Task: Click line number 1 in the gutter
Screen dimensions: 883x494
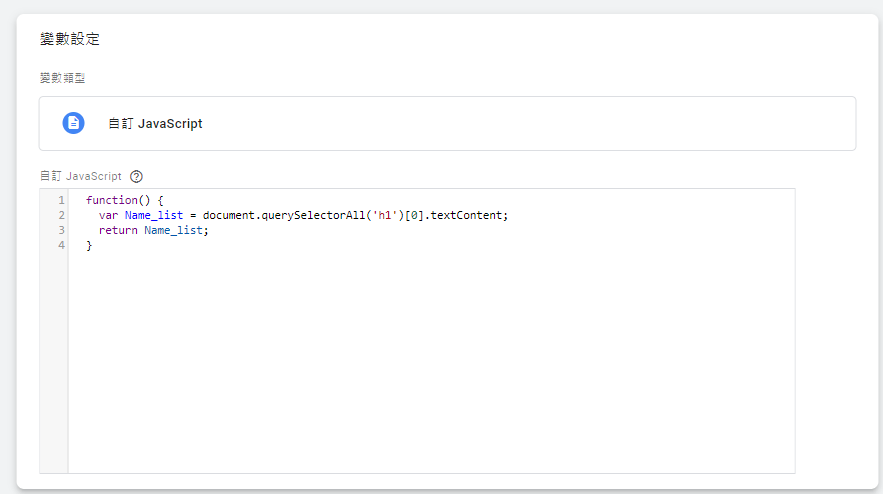Action: (61, 200)
